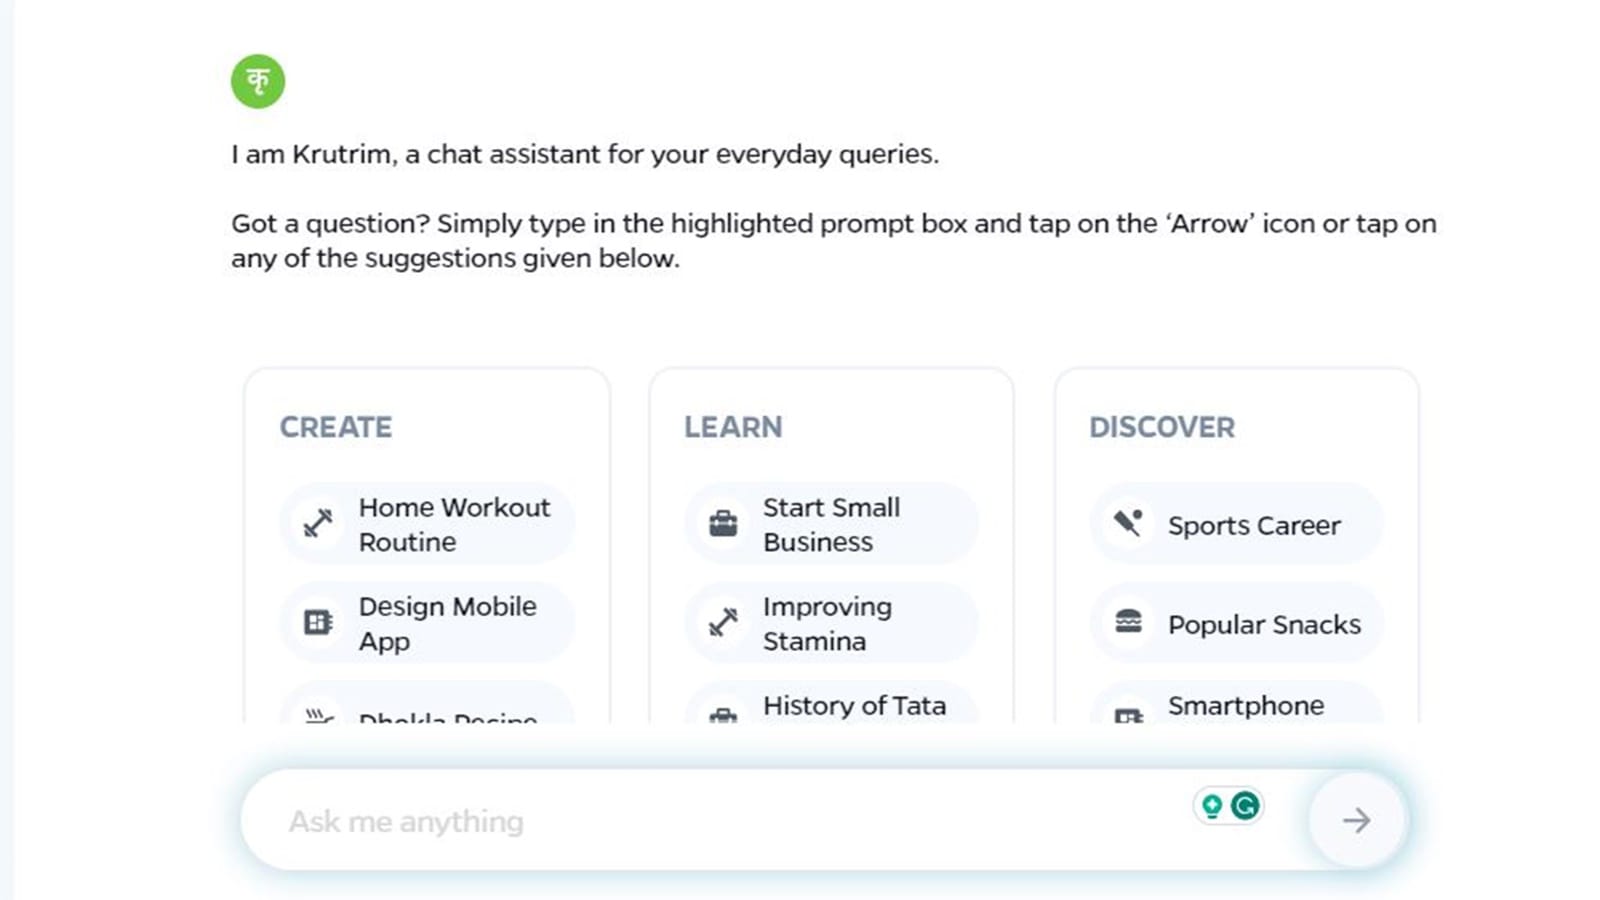
Task: Click the burger icon beside Popular Snacks
Action: (x=1128, y=622)
